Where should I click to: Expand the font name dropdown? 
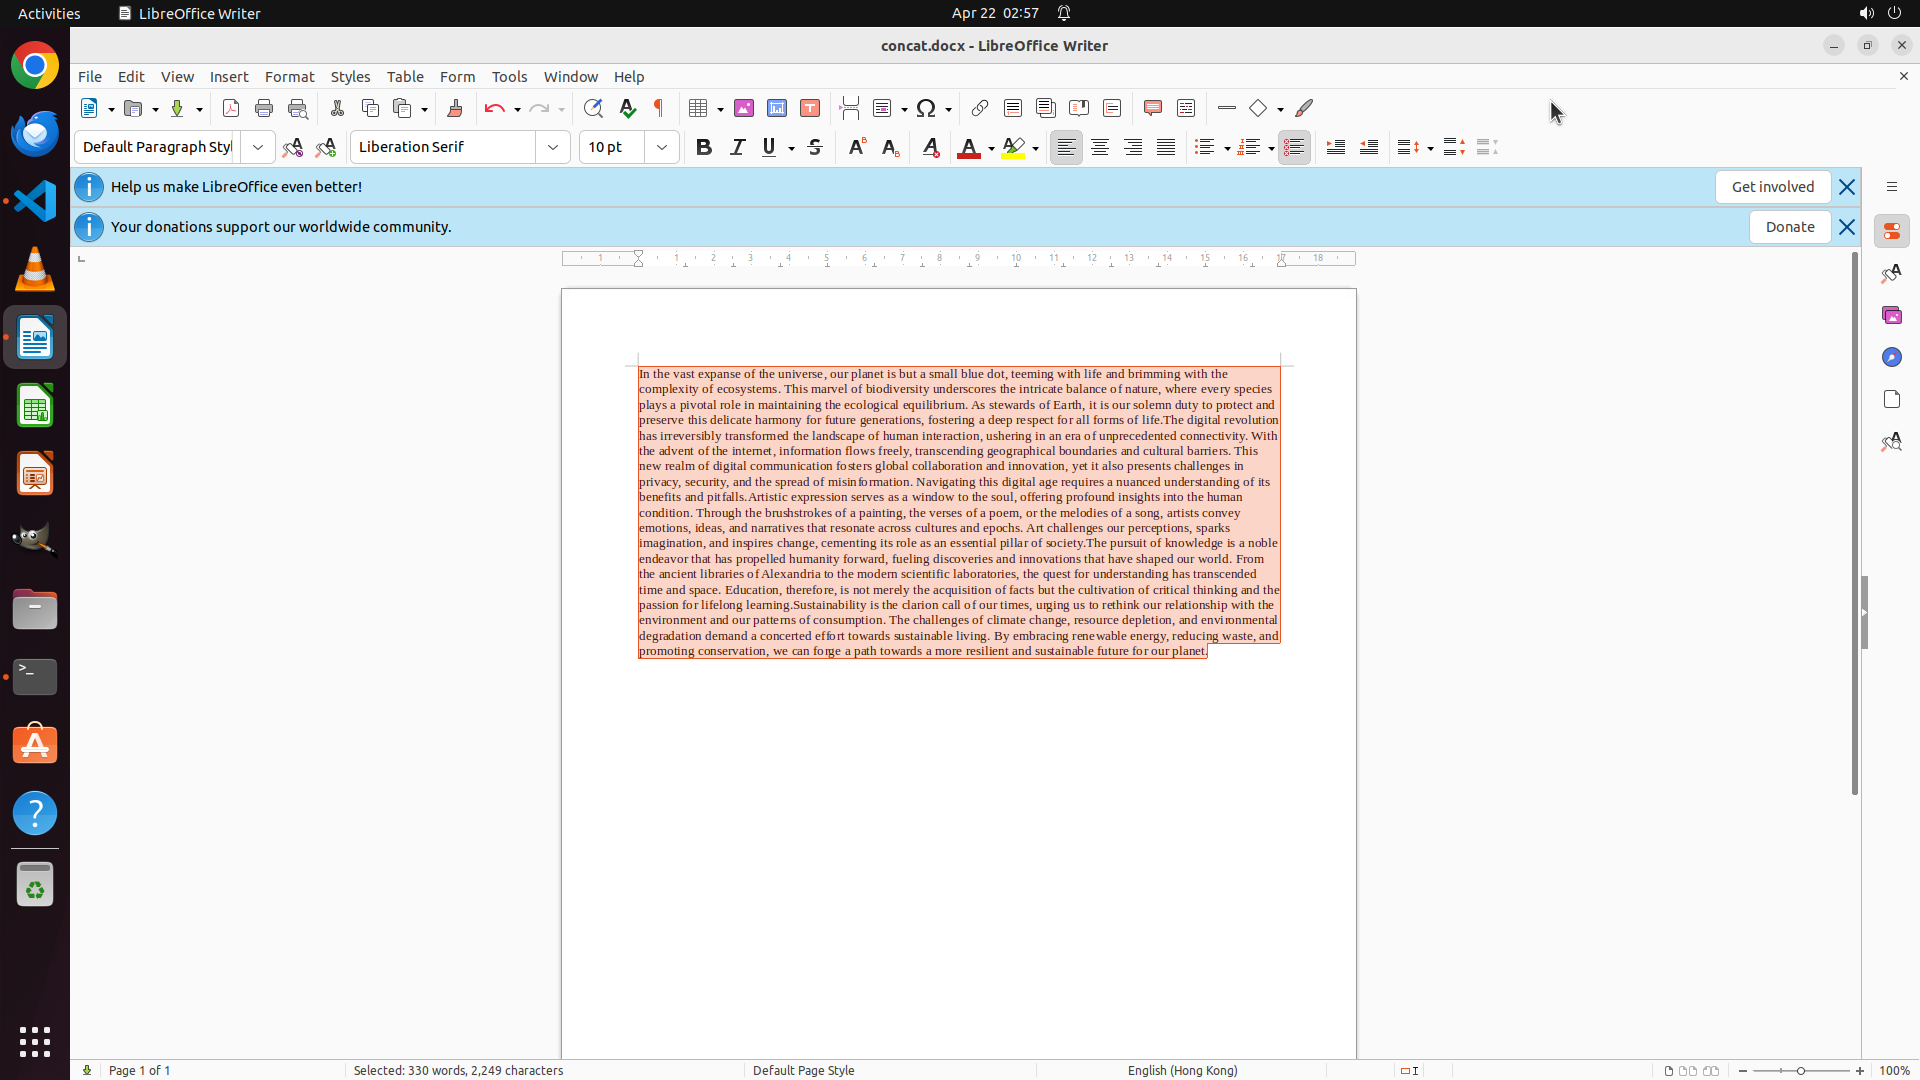pyautogui.click(x=553, y=147)
